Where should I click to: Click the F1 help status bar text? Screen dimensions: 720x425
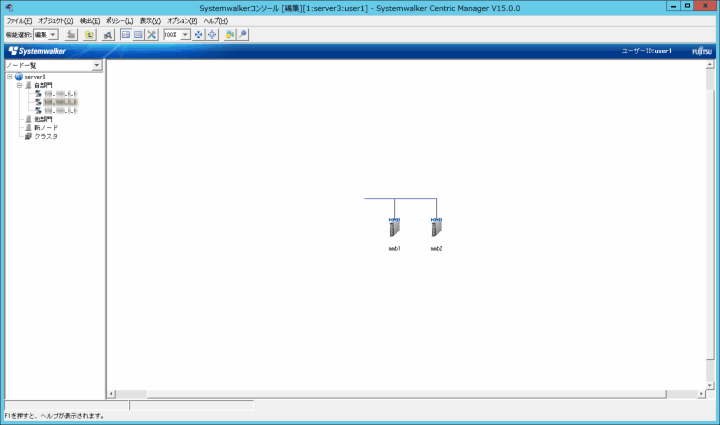click(x=55, y=416)
